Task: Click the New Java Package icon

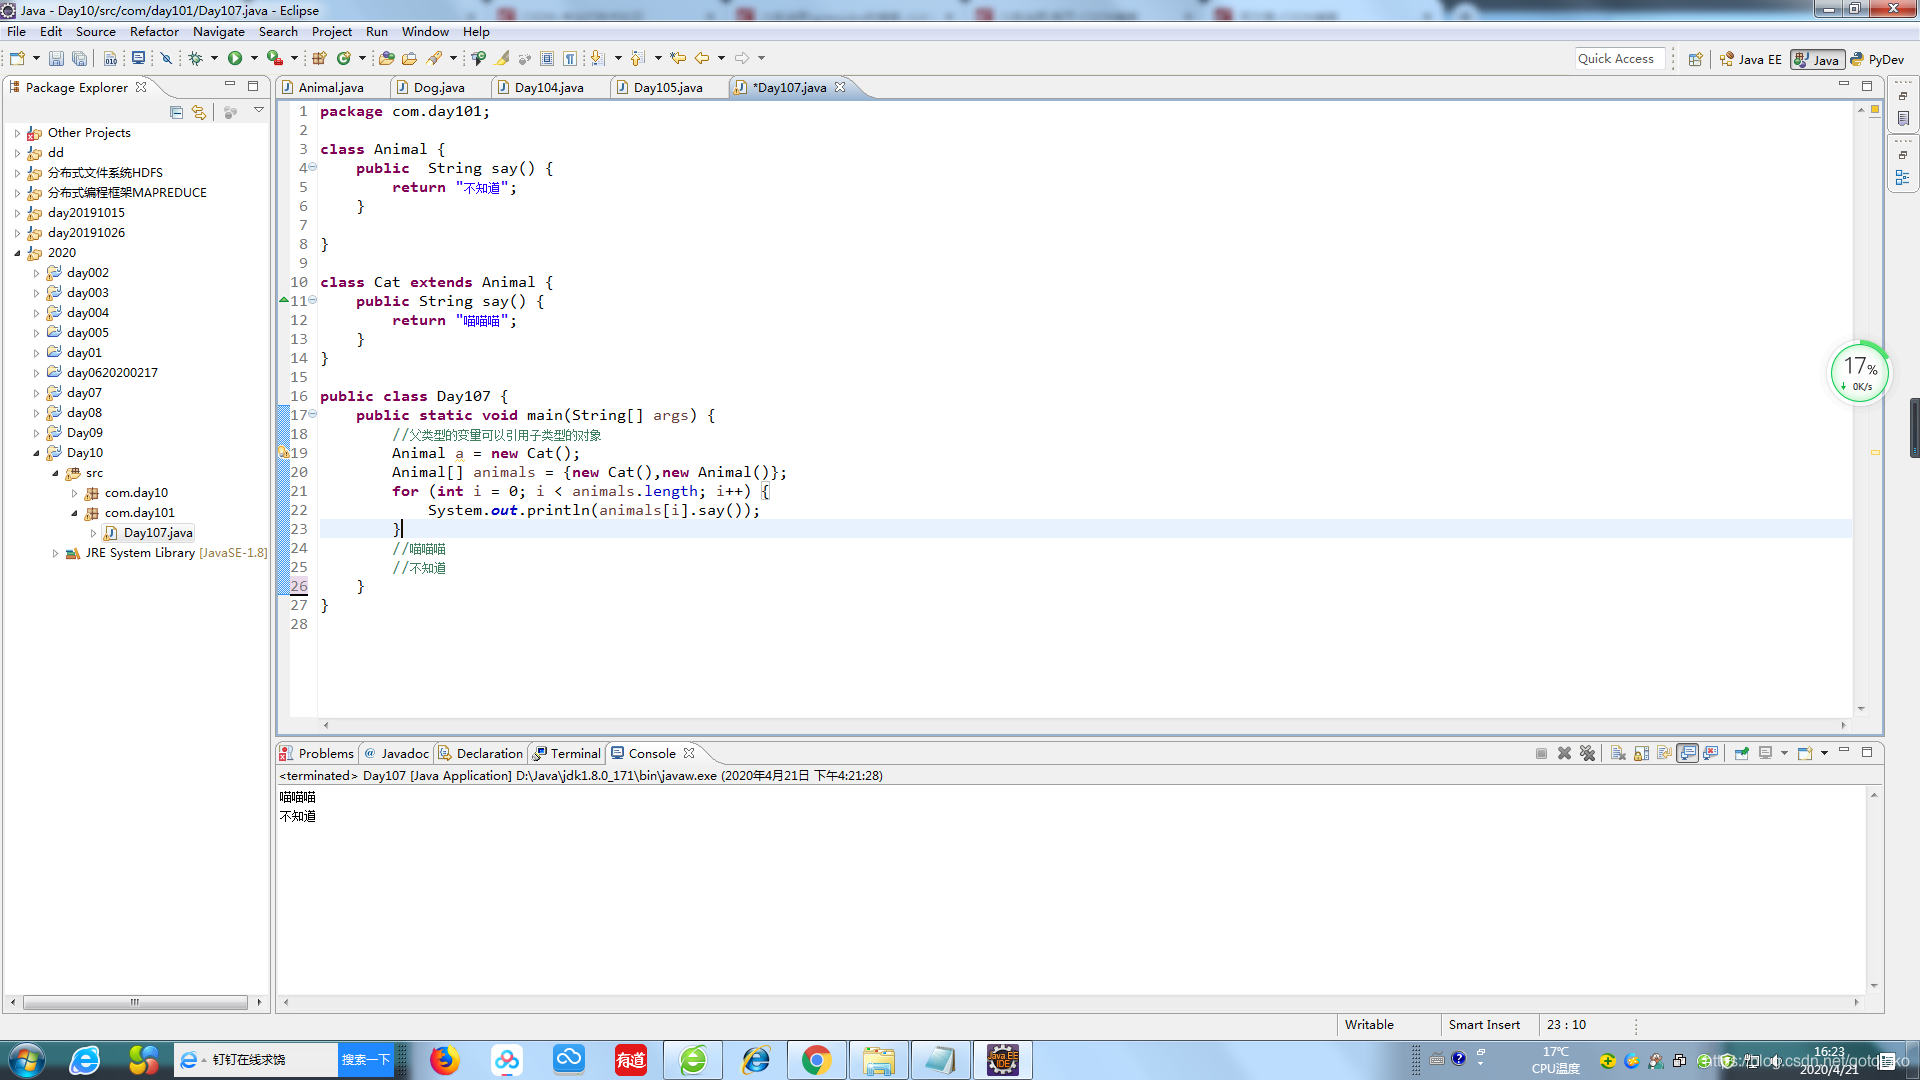Action: pyautogui.click(x=319, y=59)
